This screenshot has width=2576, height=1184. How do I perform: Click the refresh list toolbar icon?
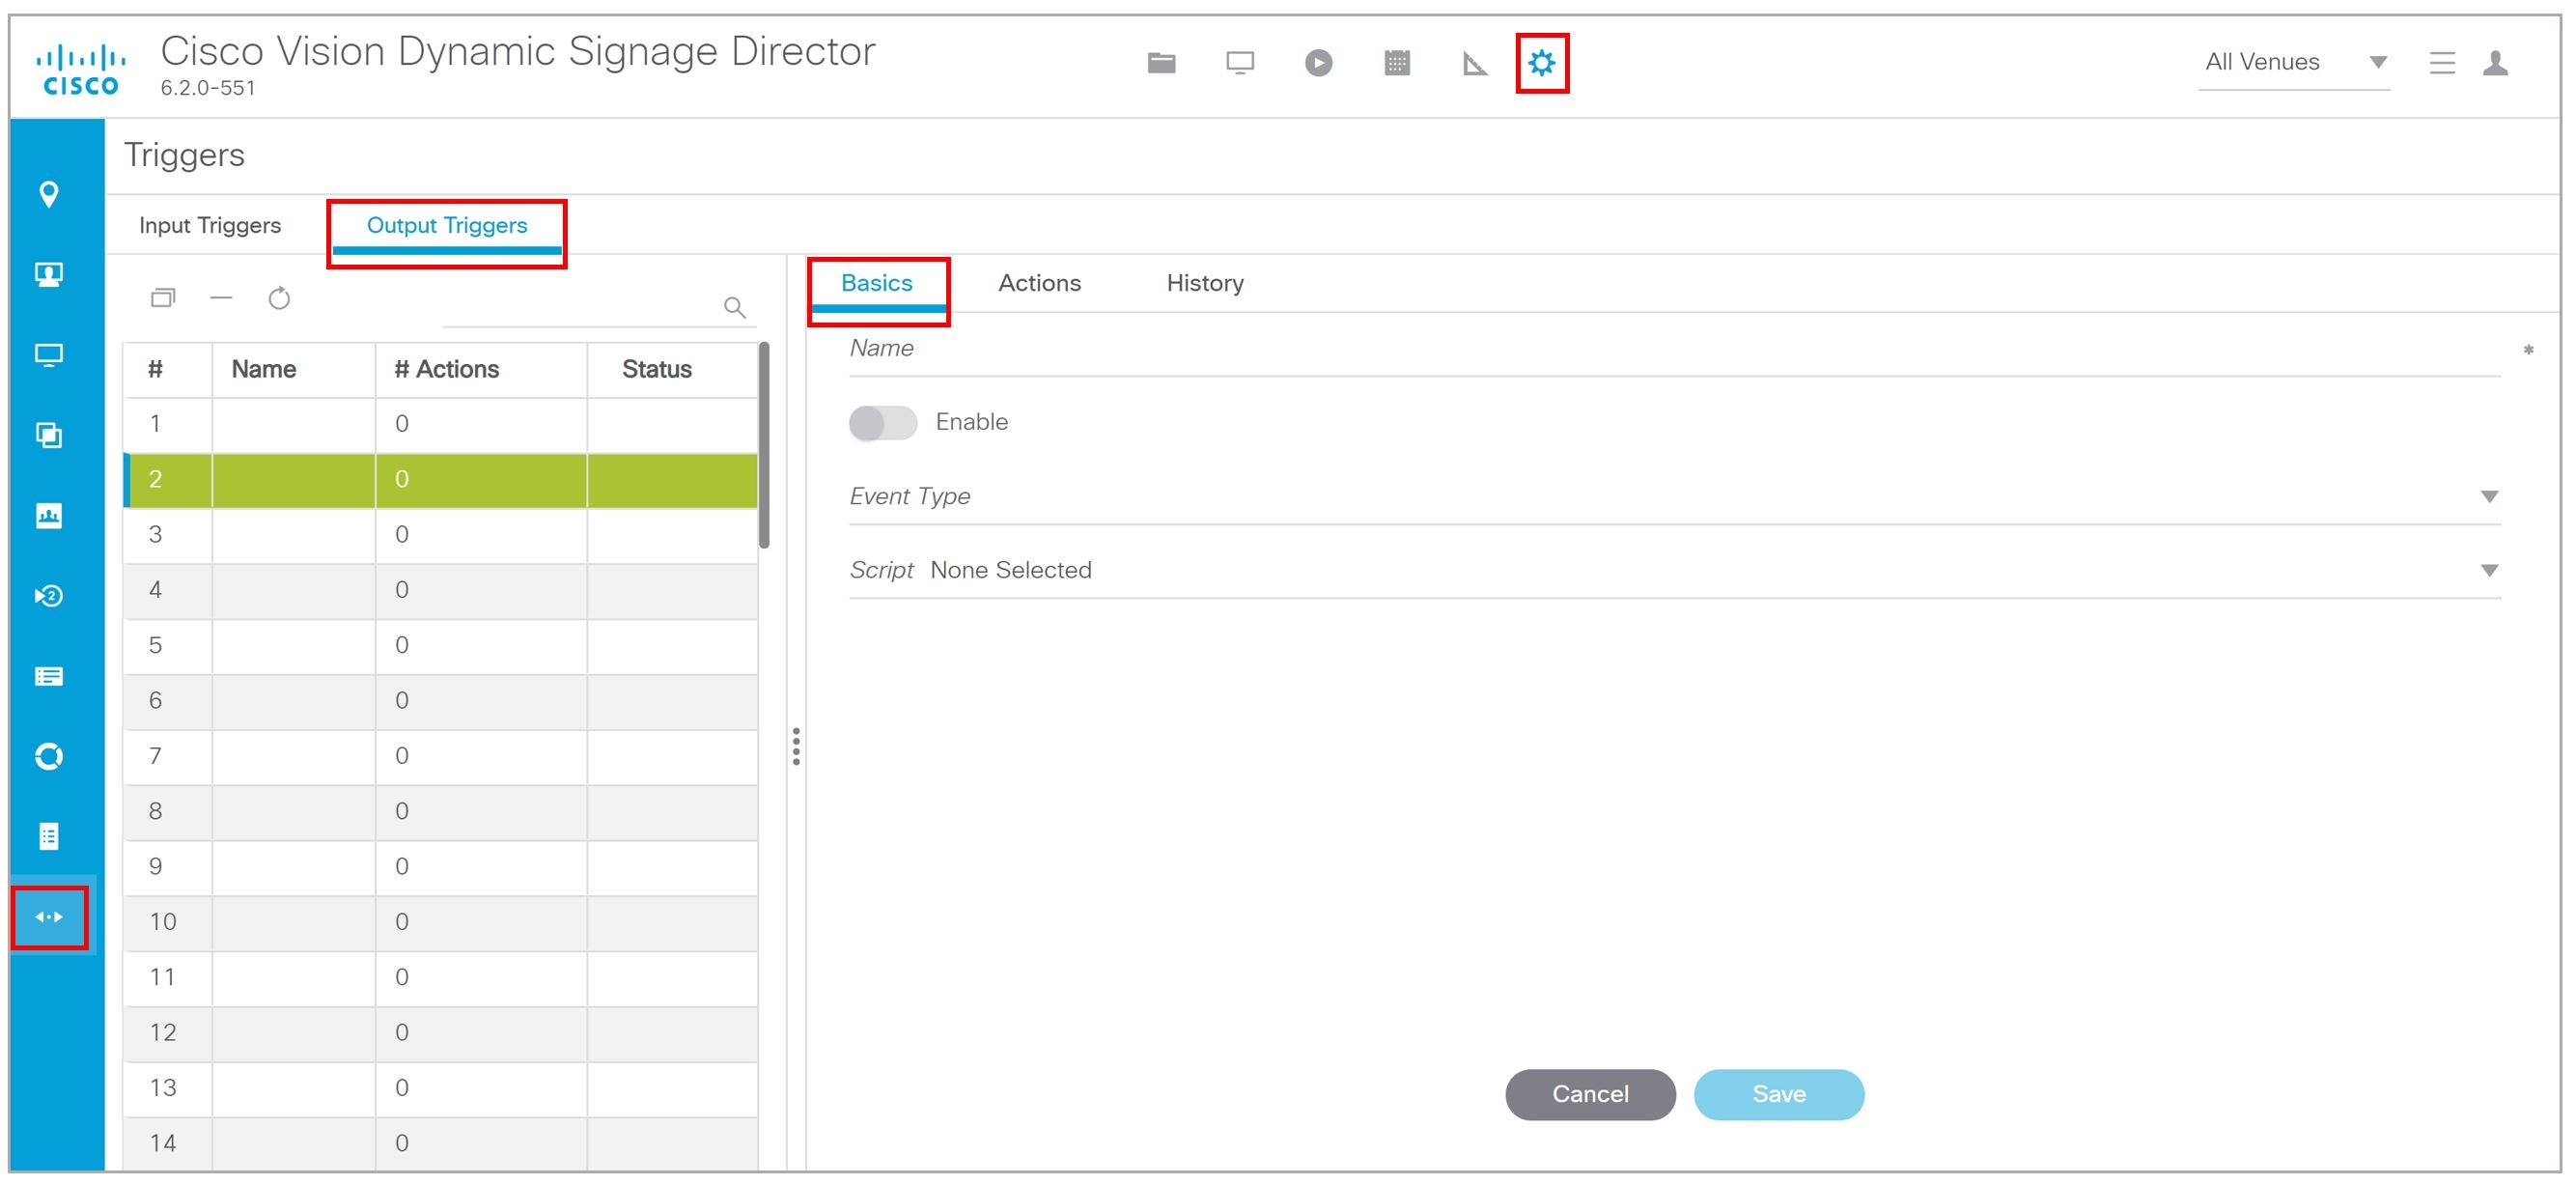point(279,298)
